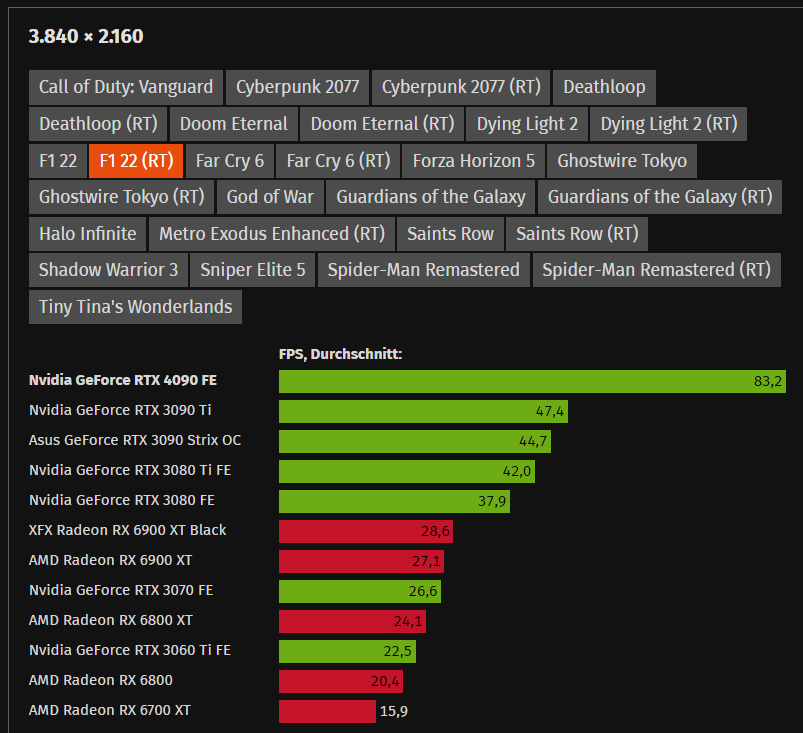Select the Ghostwire Tokyo tab without RT
The width and height of the screenshot is (803, 733).
tap(622, 161)
